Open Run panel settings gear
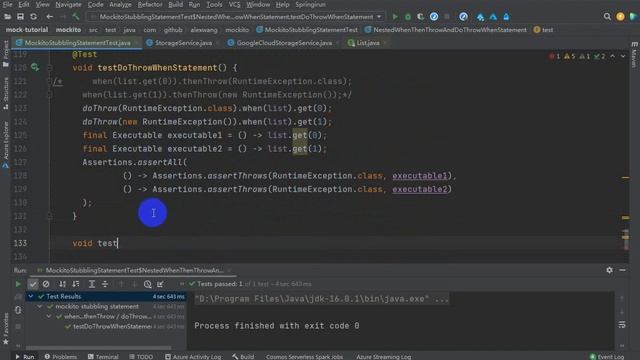 [609, 270]
